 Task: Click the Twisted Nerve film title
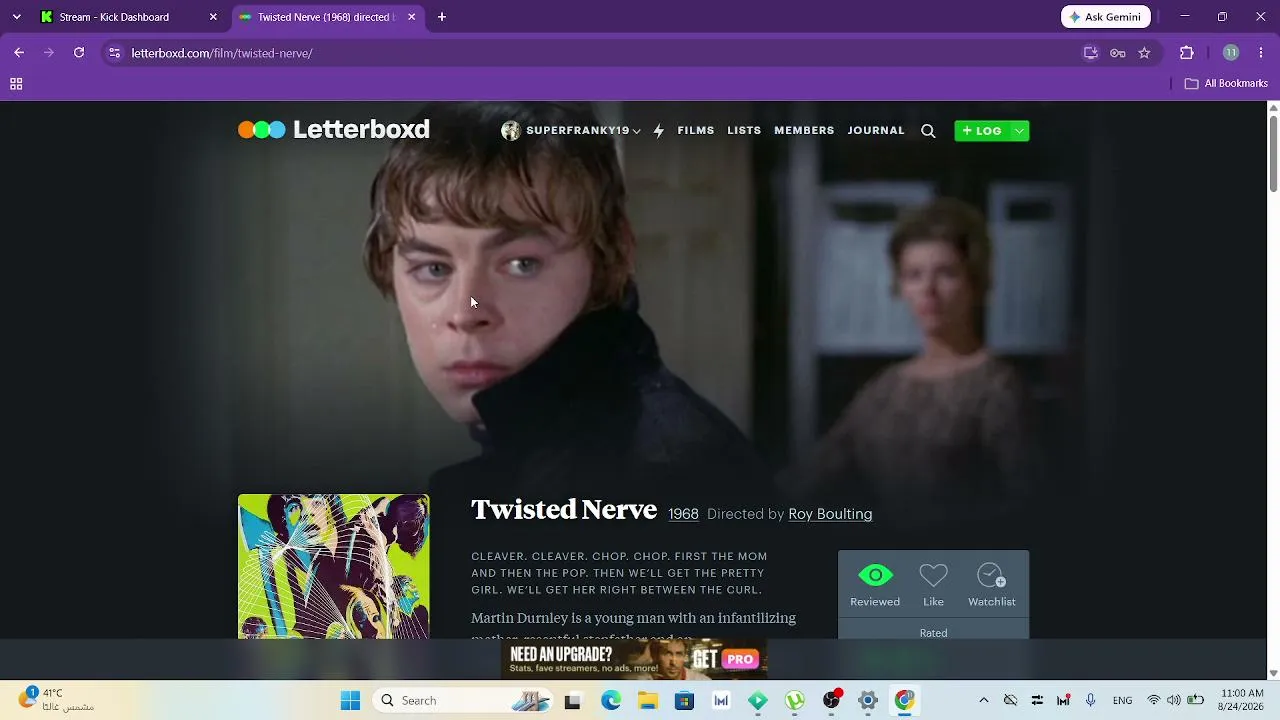[564, 510]
